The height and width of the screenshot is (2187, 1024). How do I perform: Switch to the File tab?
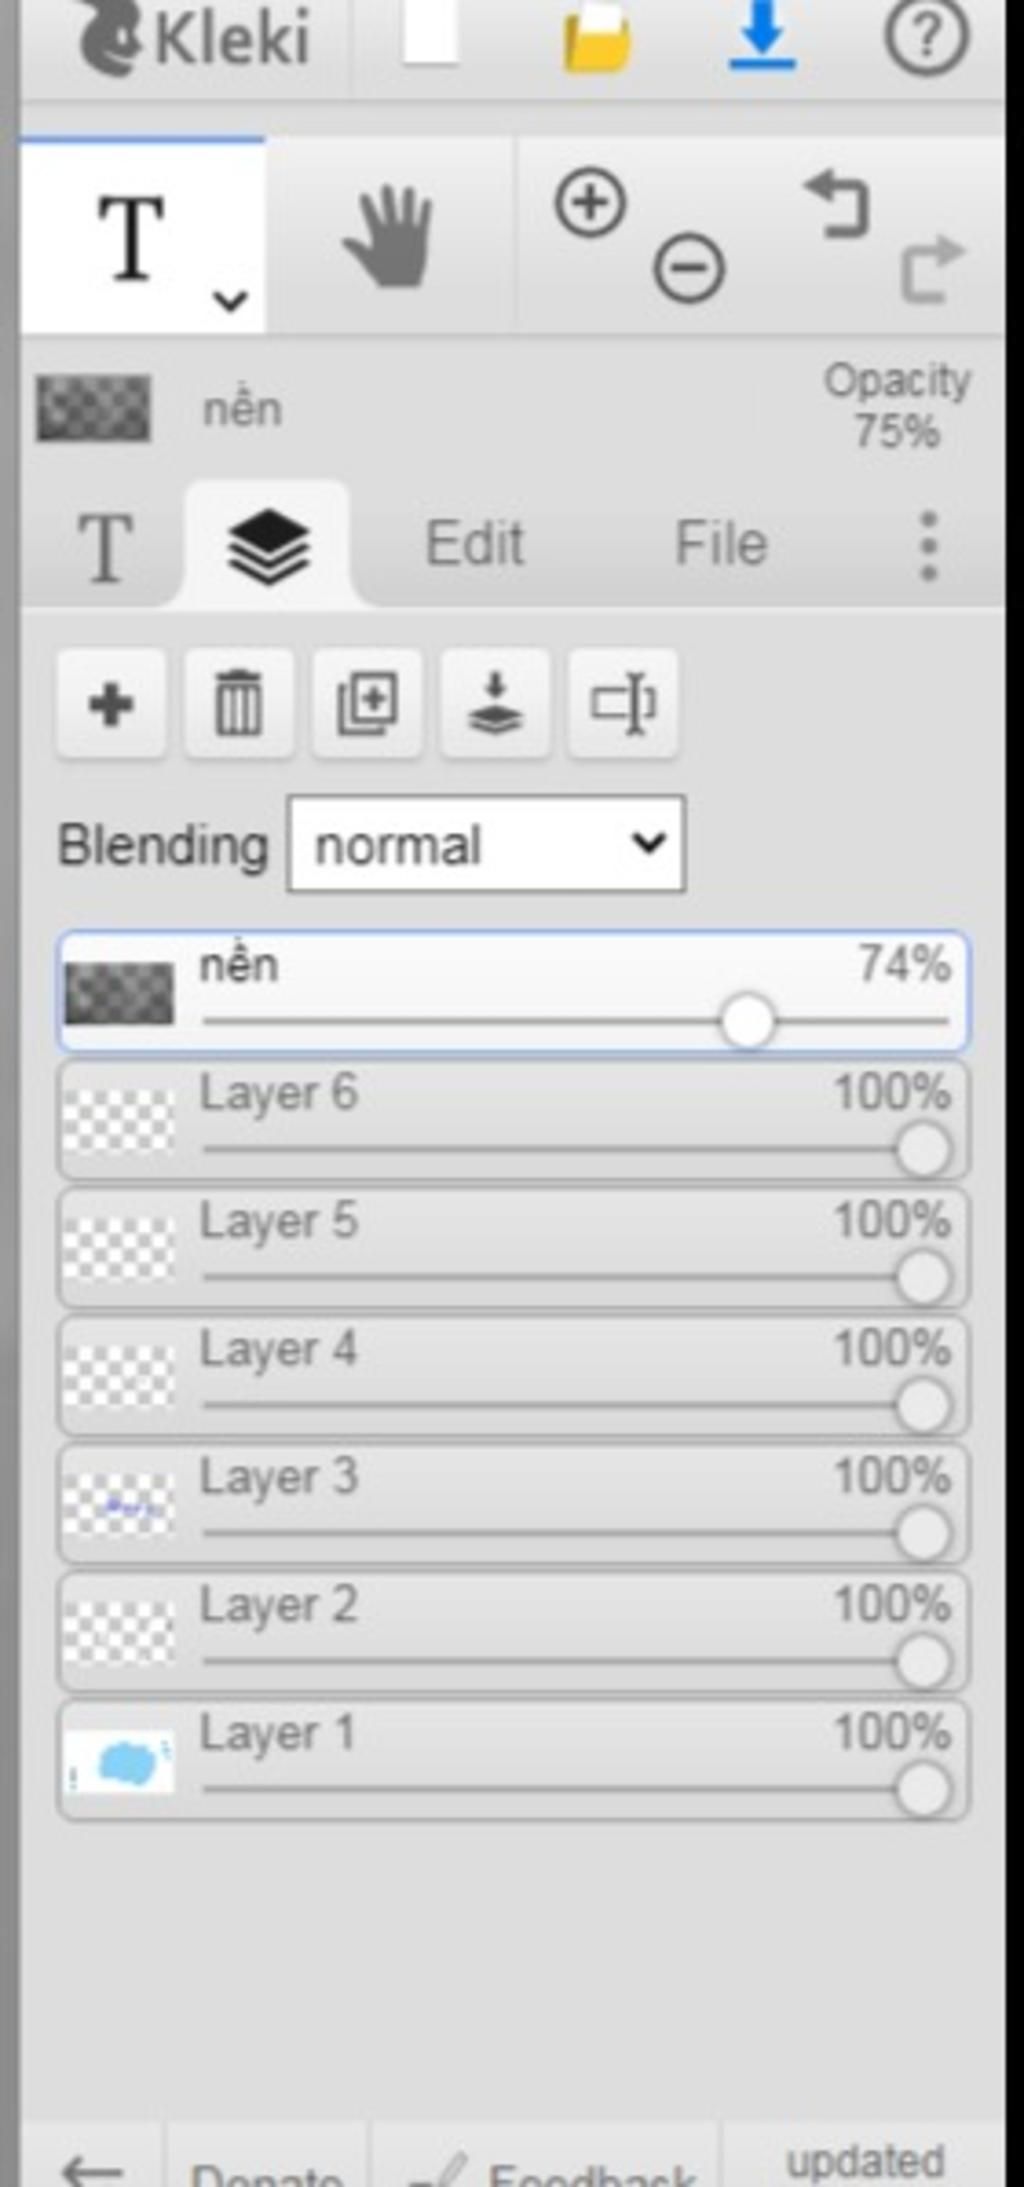721,544
